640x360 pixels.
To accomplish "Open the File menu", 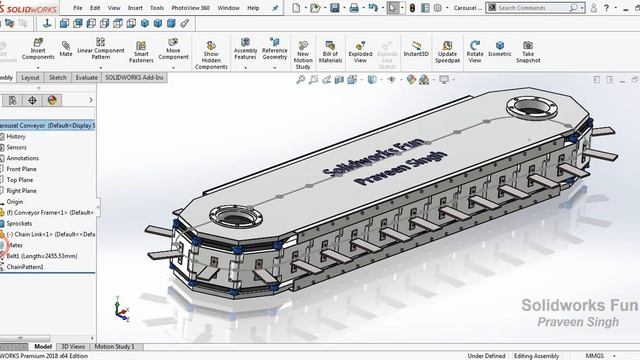I will coord(78,8).
